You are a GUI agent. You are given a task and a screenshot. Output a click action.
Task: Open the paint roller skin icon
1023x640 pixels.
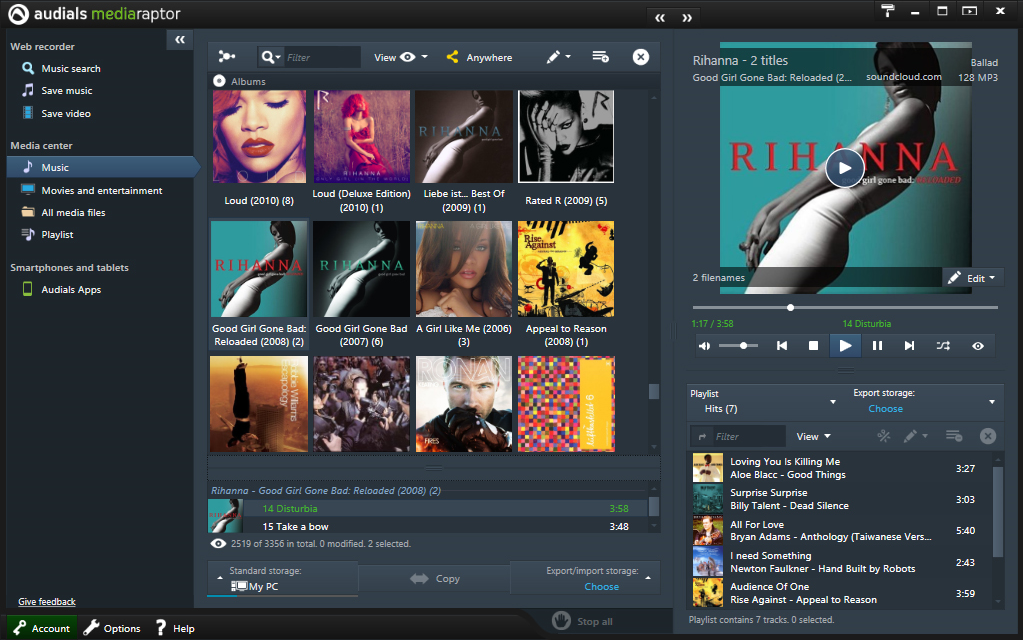coord(888,11)
